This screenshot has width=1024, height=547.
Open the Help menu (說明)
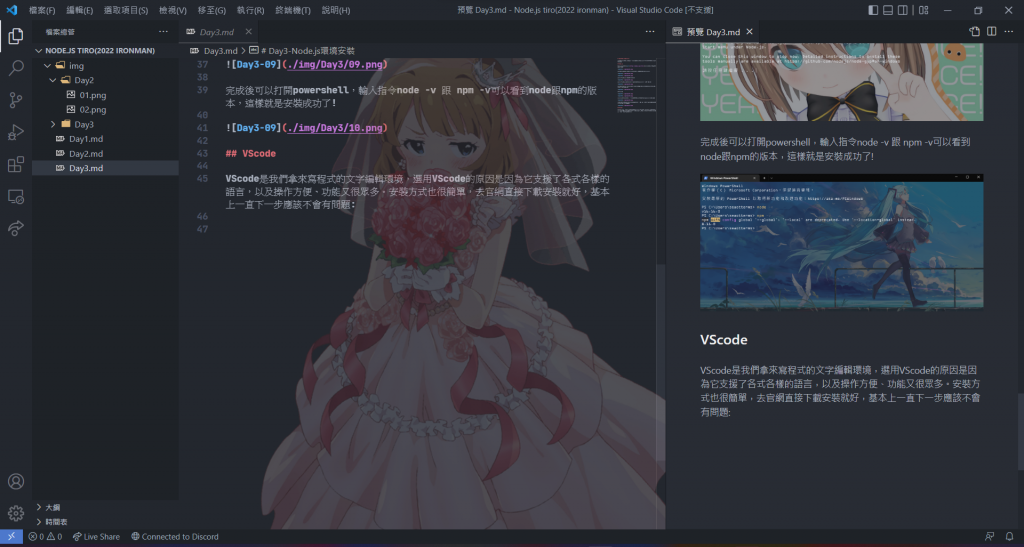pyautogui.click(x=336, y=10)
